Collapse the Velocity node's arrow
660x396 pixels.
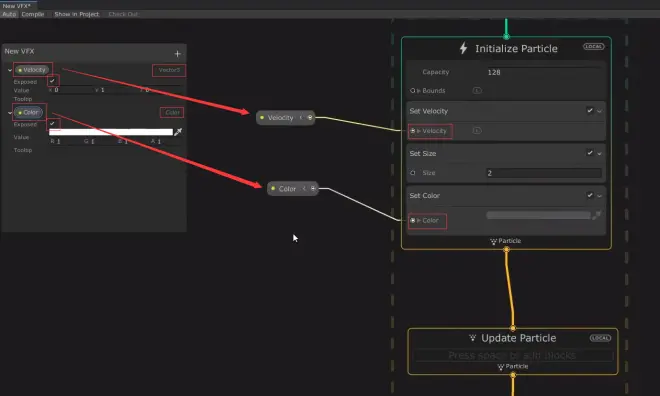[301, 117]
